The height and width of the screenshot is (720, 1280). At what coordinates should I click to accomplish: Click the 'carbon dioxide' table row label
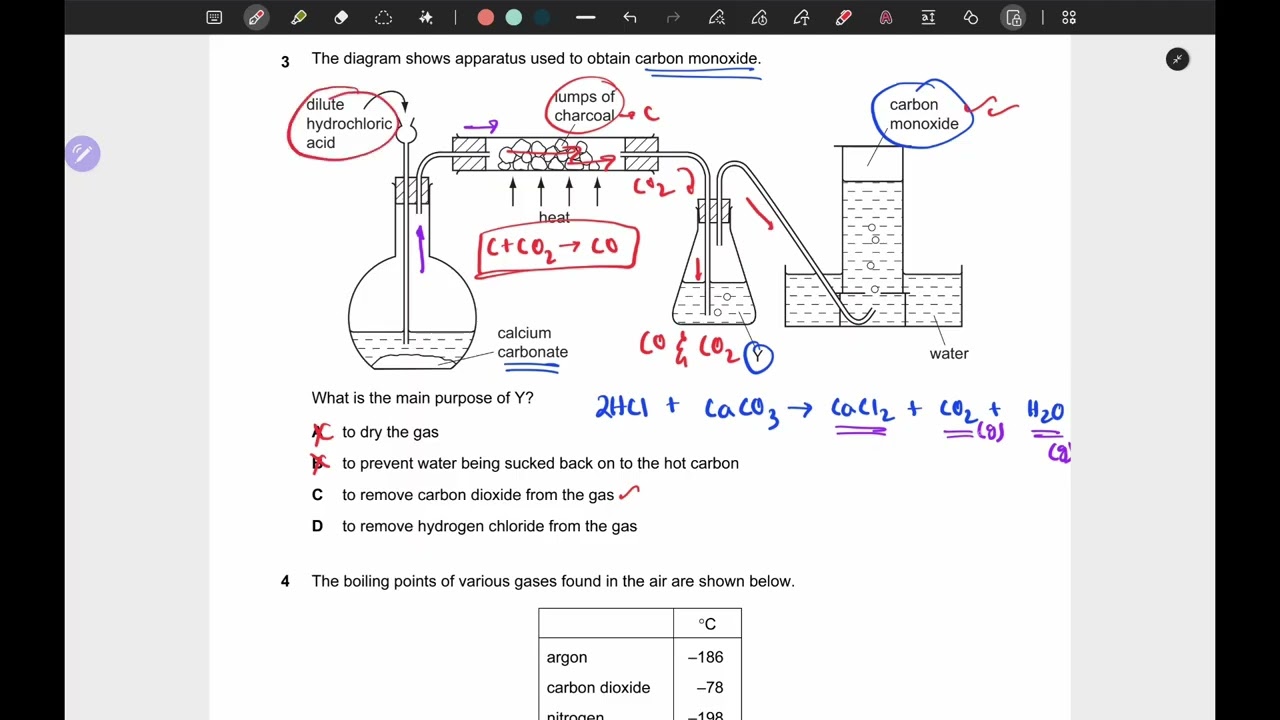[598, 688]
